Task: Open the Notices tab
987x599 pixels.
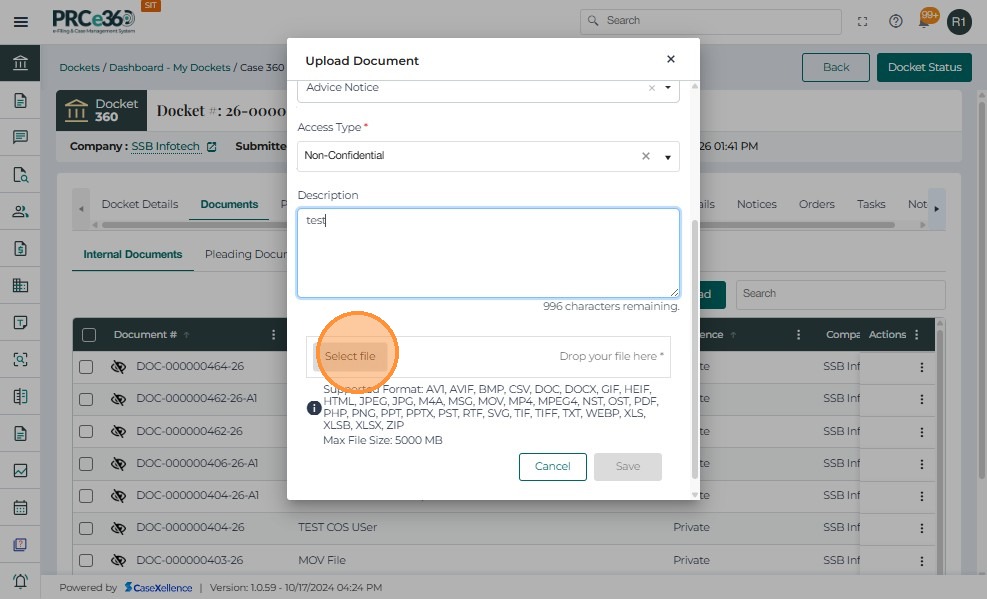Action: [x=757, y=204]
